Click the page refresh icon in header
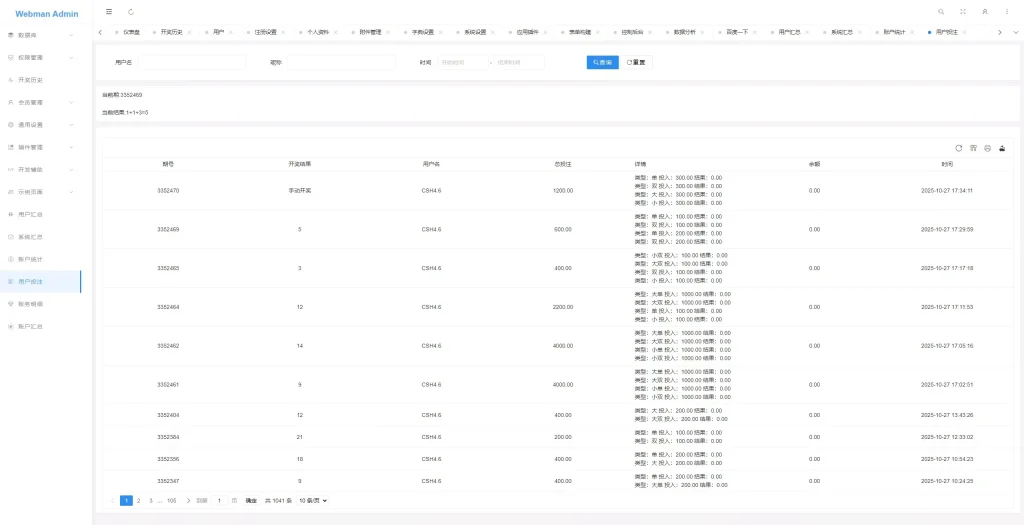The image size is (1024, 525). click(131, 12)
